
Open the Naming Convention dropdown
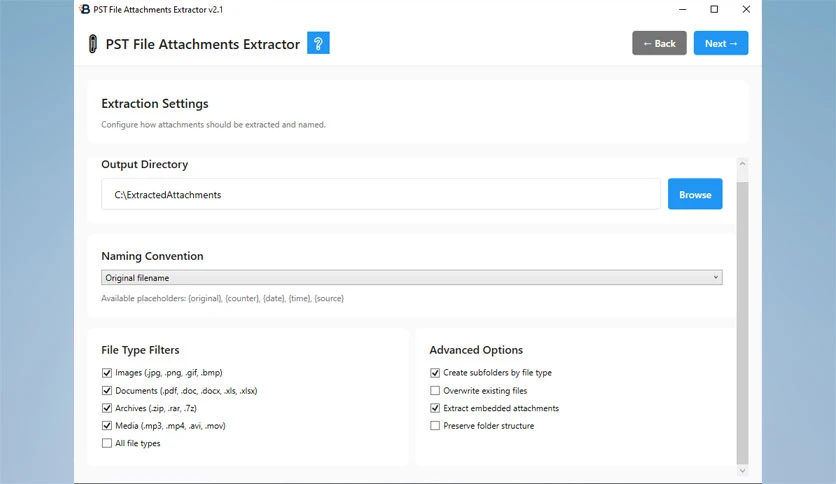coord(412,278)
